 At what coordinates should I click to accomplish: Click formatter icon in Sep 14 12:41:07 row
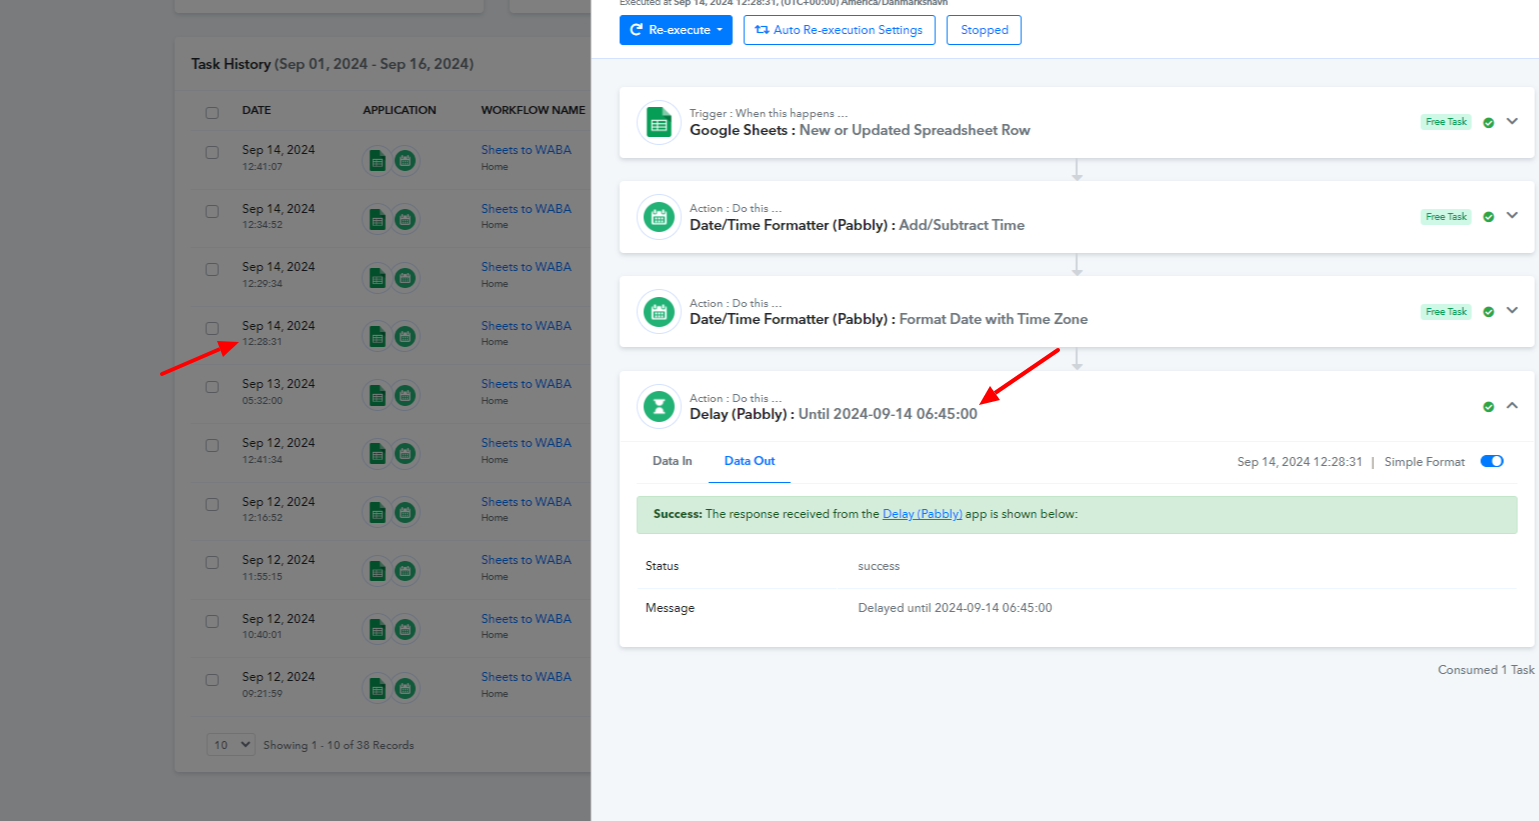(x=405, y=160)
